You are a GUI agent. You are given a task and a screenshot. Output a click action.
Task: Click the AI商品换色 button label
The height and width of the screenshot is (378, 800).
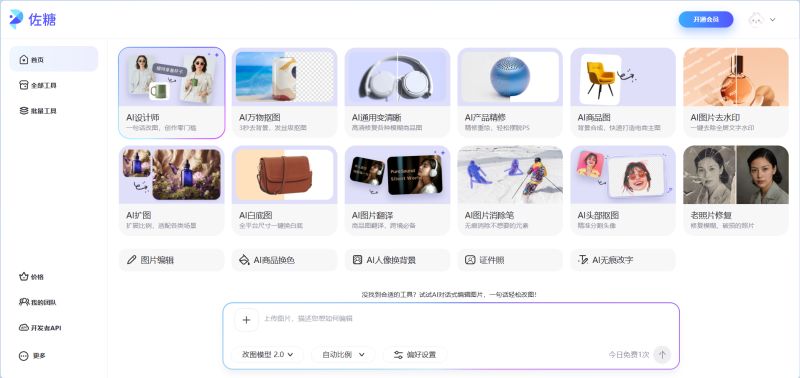(x=274, y=260)
